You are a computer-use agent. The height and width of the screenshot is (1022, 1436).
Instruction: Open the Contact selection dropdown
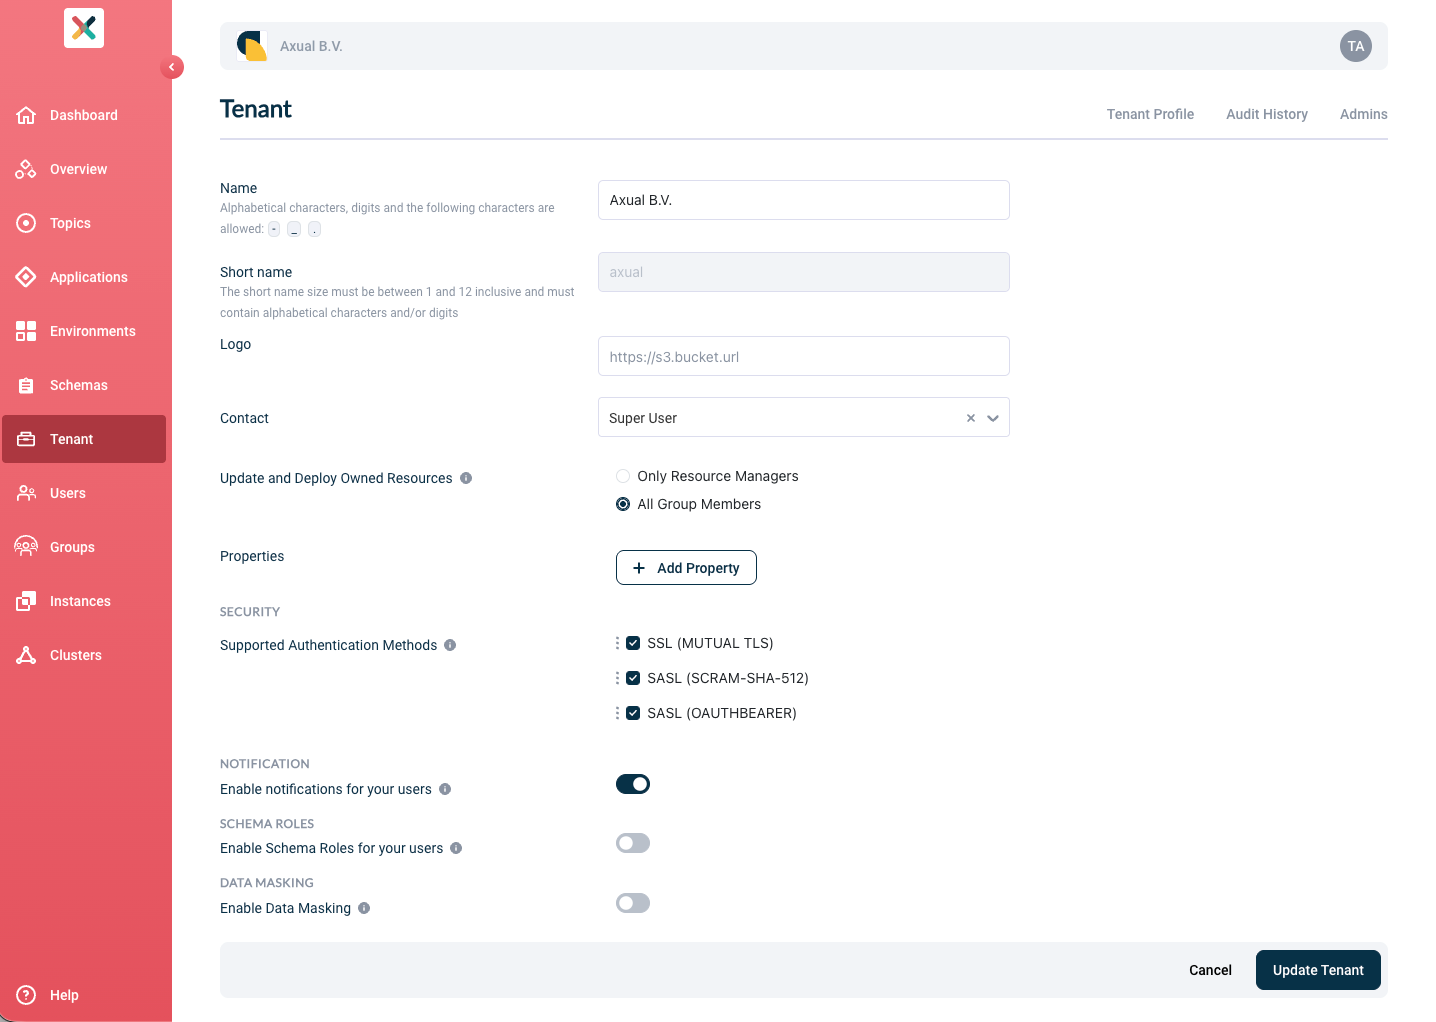[x=992, y=418]
